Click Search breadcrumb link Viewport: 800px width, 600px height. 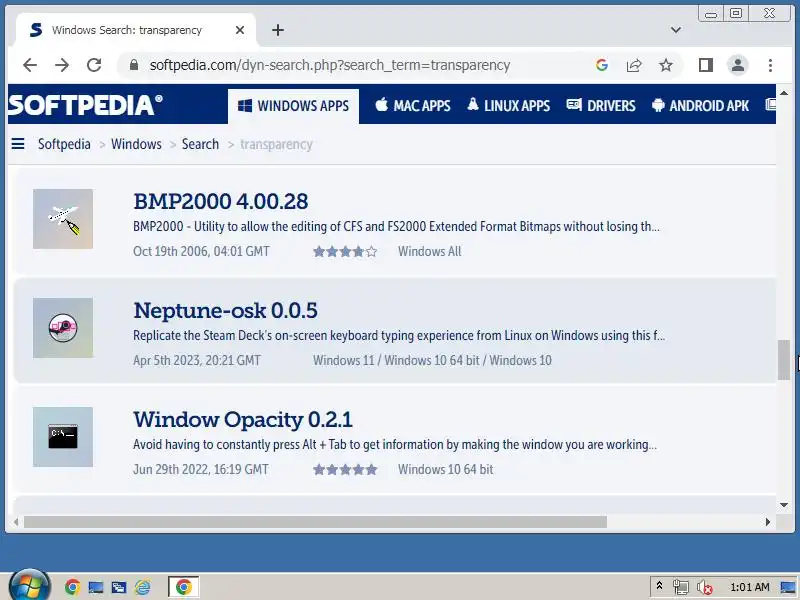200,144
